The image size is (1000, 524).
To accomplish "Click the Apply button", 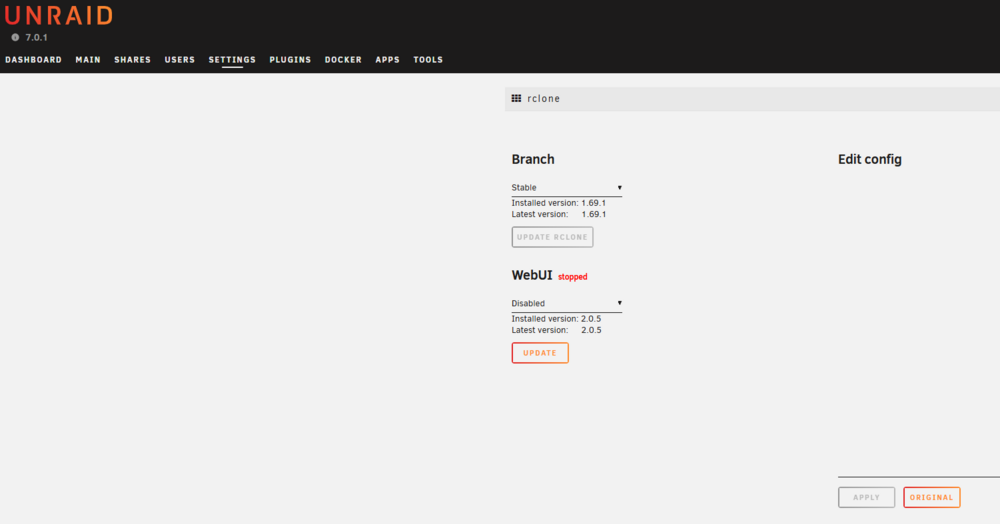I will pos(867,497).
